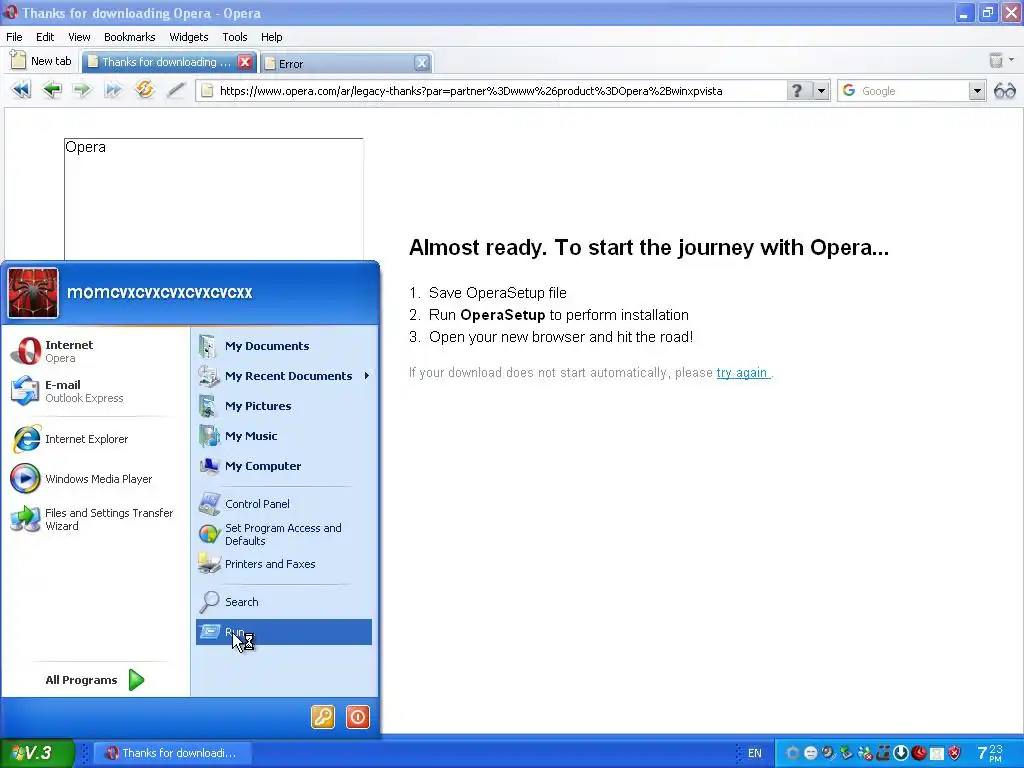Open Control Panel

coord(284,504)
